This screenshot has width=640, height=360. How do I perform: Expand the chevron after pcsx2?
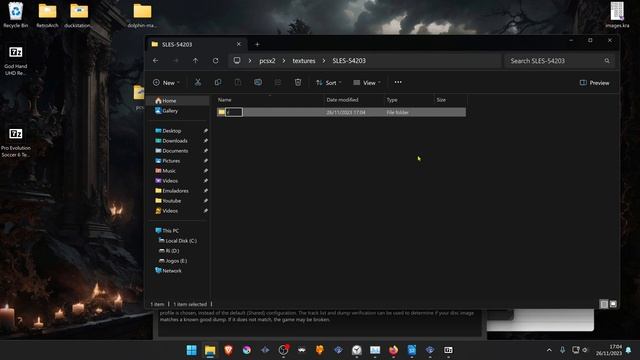(x=284, y=60)
